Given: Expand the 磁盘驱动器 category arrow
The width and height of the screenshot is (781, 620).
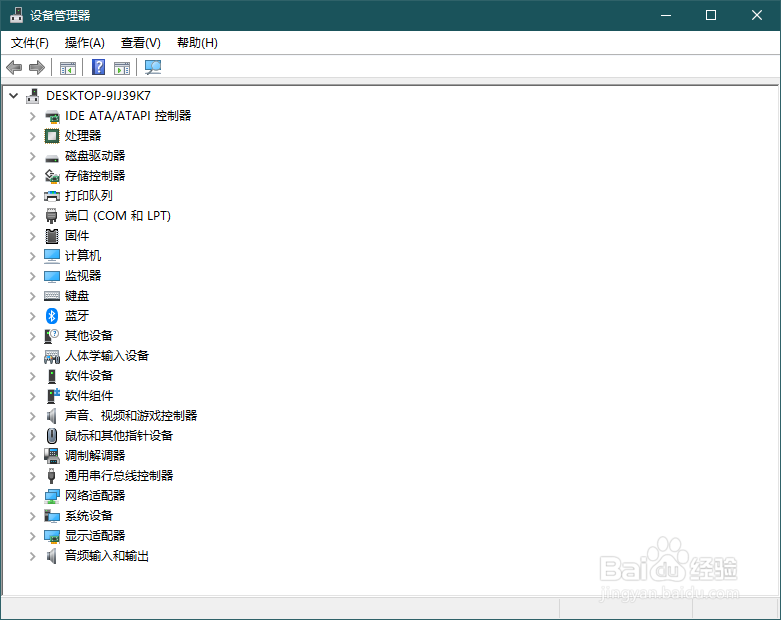Looking at the screenshot, I should click(x=32, y=156).
